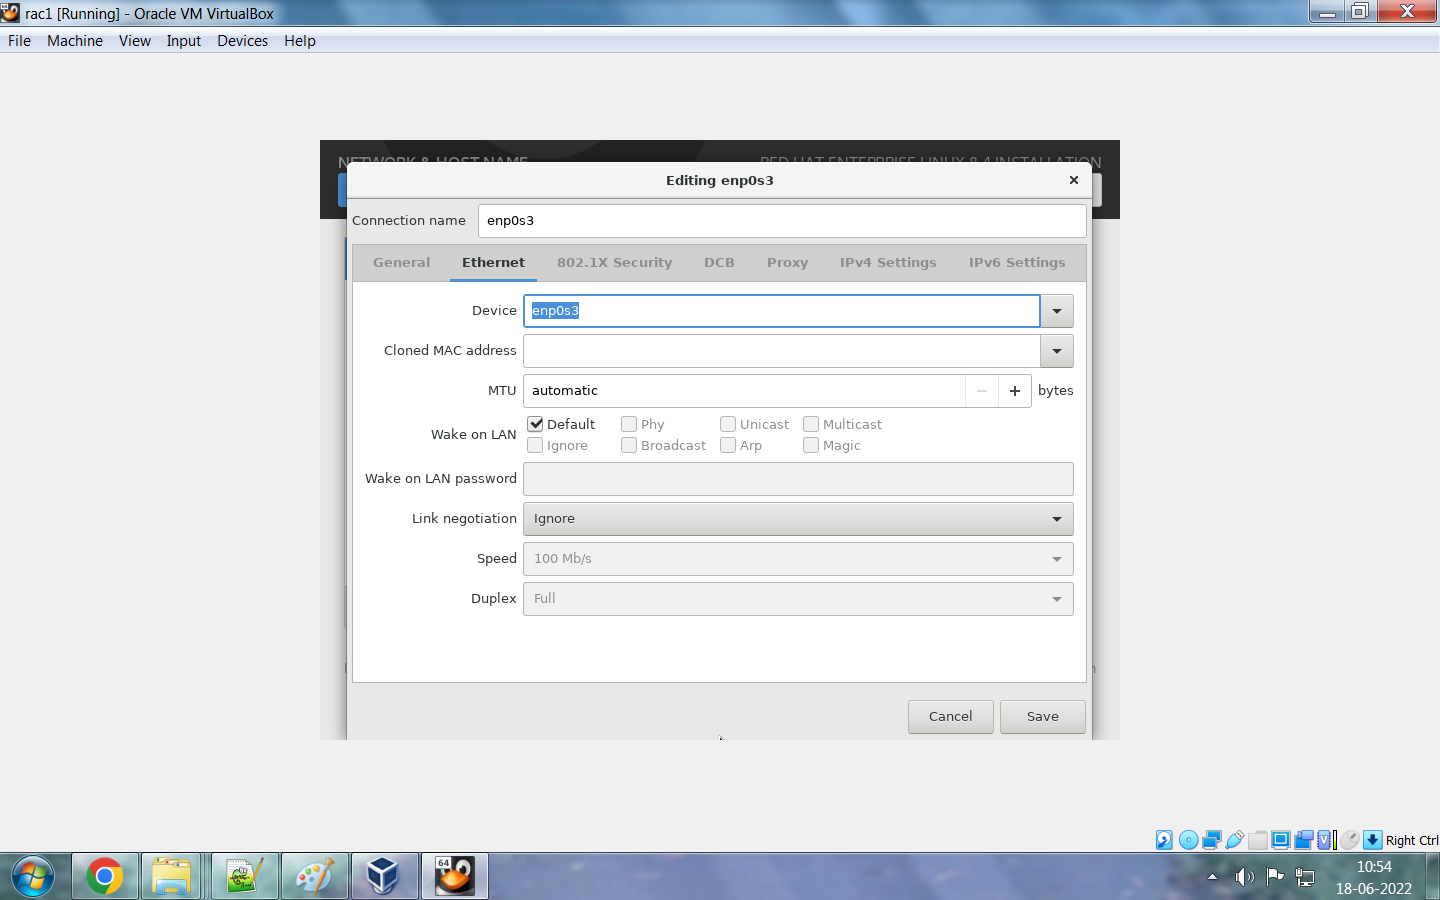Click the network connection tray icon
The height and width of the screenshot is (900, 1440).
(x=1305, y=877)
